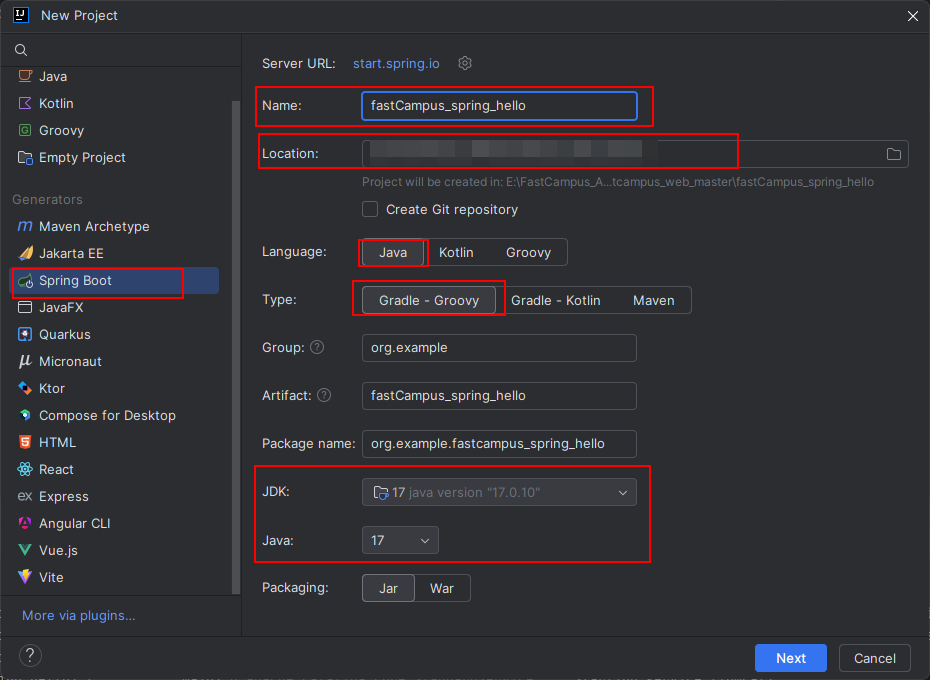930x680 pixels.
Task: Click the JavaFX window icon
Action: (25, 307)
